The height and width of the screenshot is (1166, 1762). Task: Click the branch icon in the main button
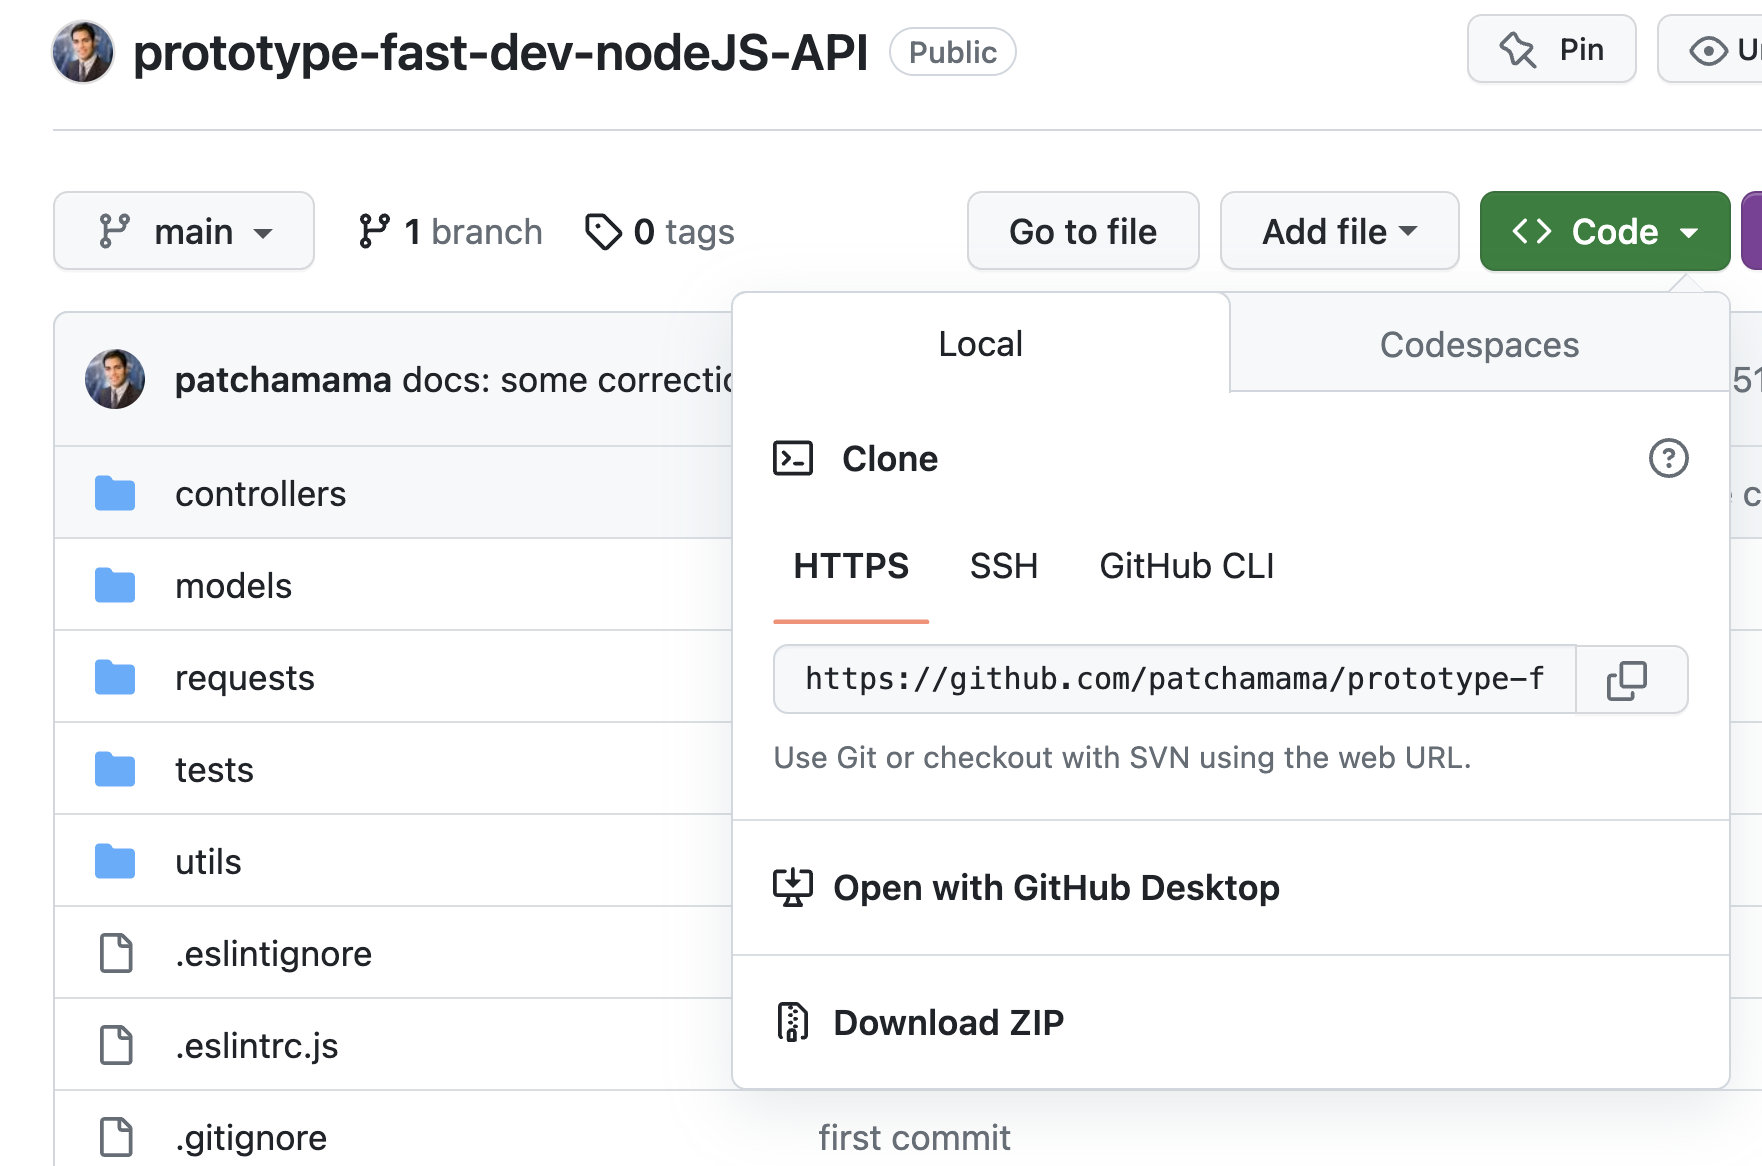[114, 231]
